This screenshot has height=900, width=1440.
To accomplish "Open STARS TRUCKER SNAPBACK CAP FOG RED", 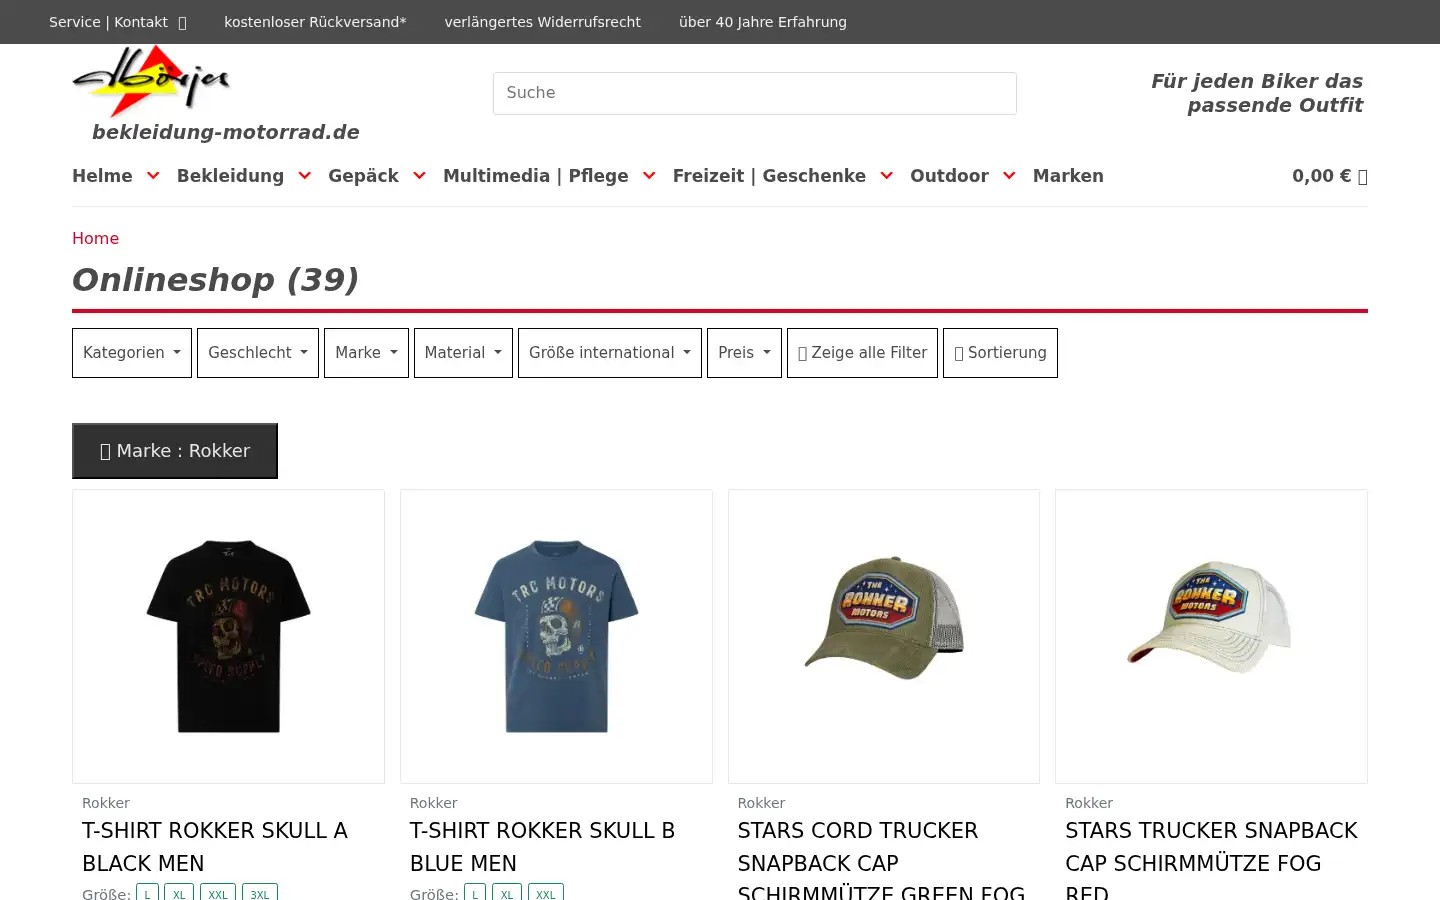I will 1211,860.
